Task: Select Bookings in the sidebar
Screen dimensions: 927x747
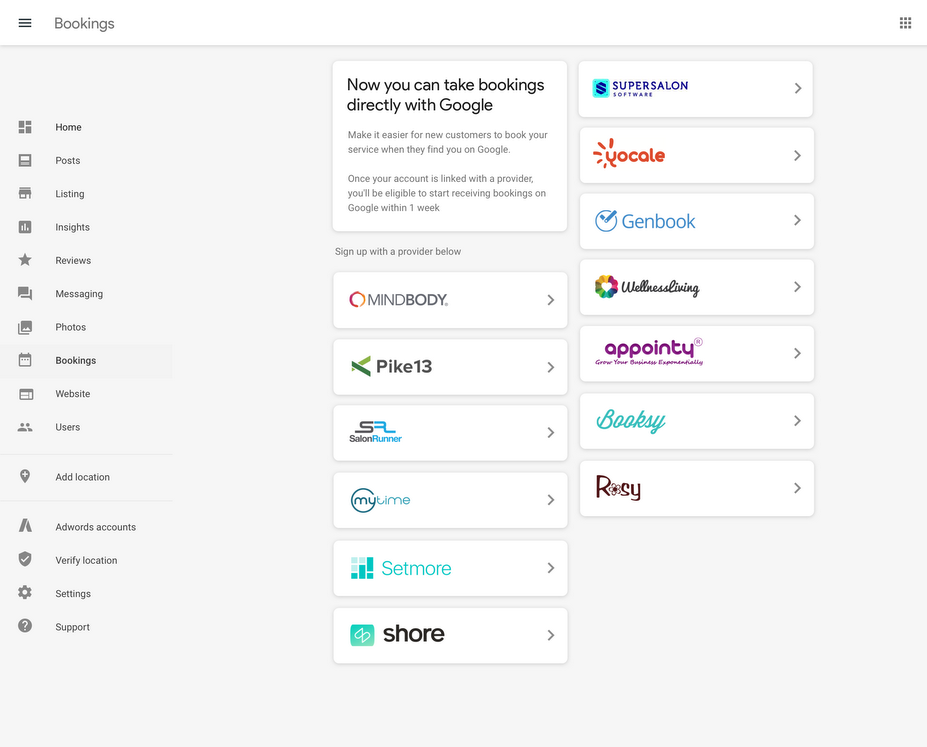Action: tap(86, 360)
